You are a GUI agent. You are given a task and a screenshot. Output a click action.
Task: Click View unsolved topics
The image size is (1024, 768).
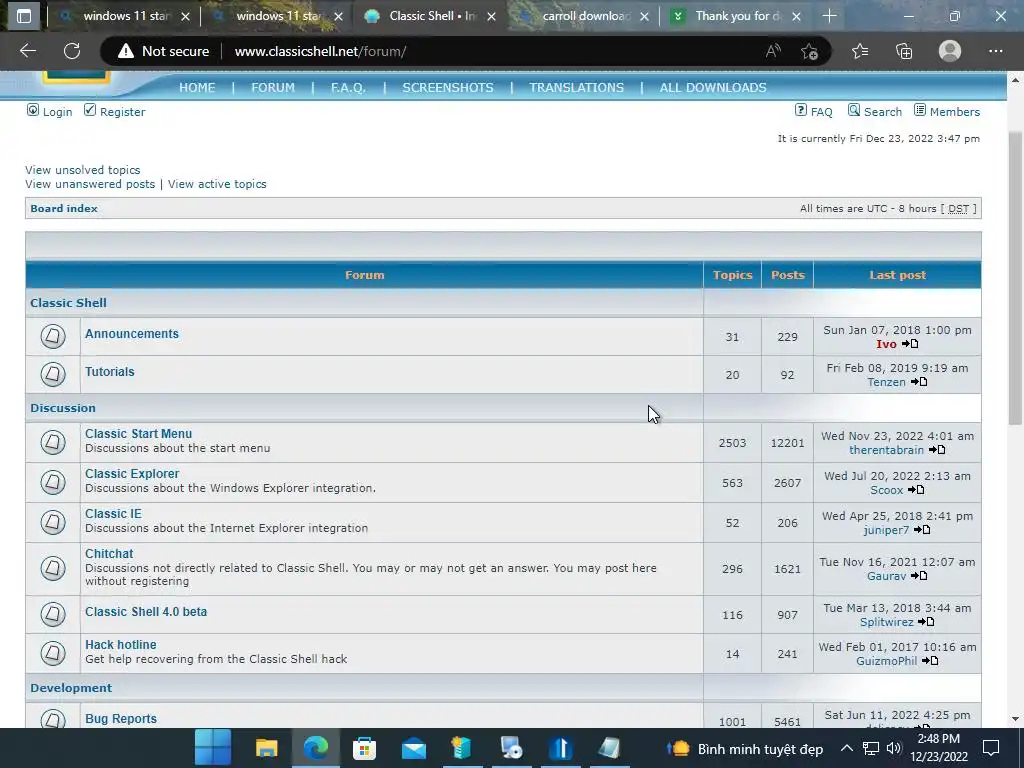[x=82, y=170]
